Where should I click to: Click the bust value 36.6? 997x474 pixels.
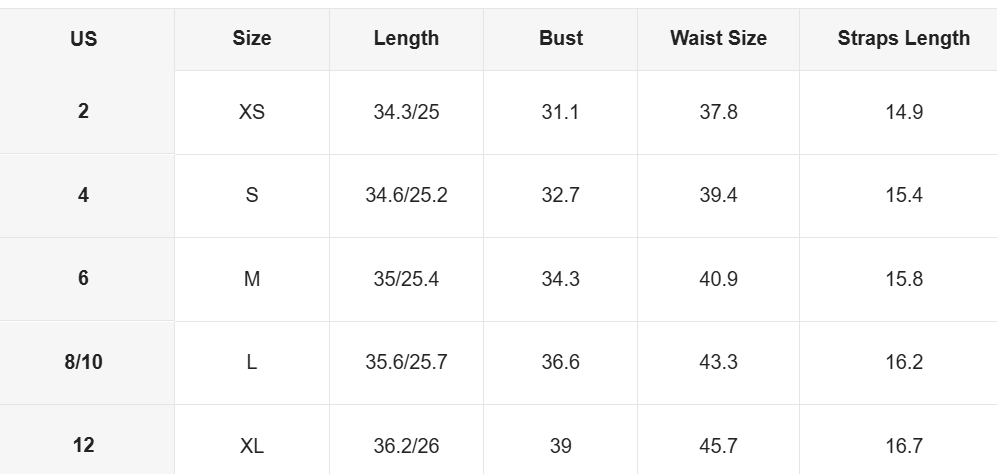tap(560, 362)
